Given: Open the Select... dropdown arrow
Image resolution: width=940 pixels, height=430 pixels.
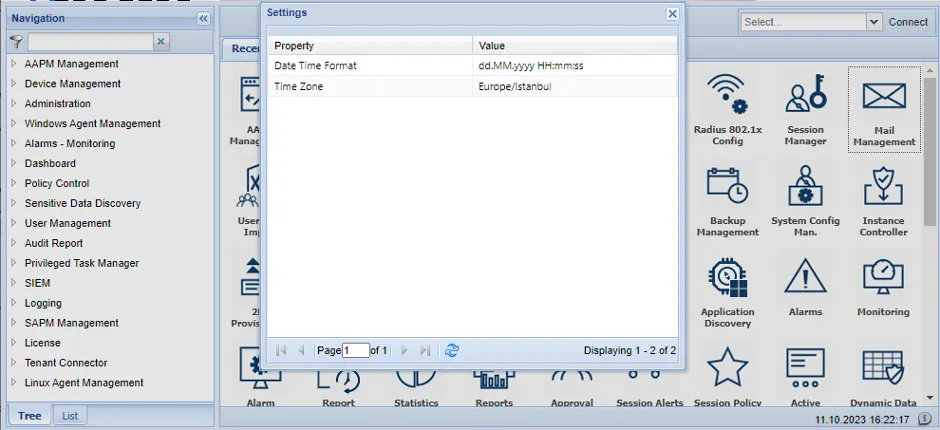Looking at the screenshot, I should tap(874, 22).
